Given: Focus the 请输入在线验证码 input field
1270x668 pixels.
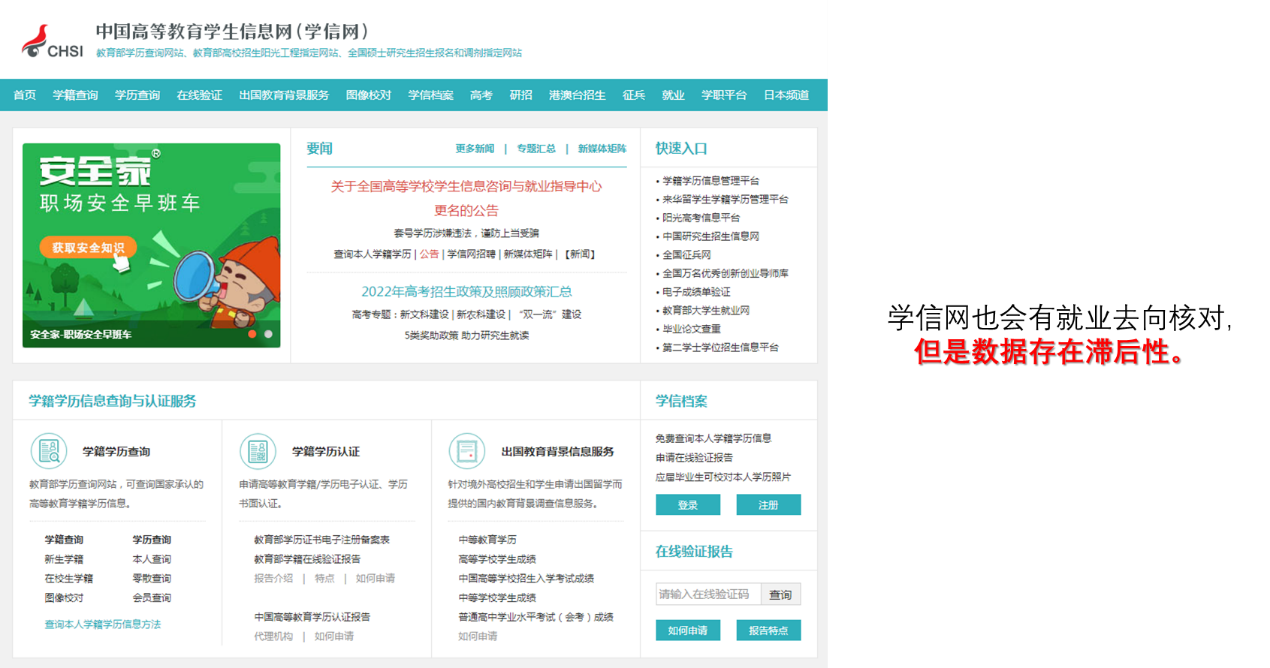Looking at the screenshot, I should 708,595.
